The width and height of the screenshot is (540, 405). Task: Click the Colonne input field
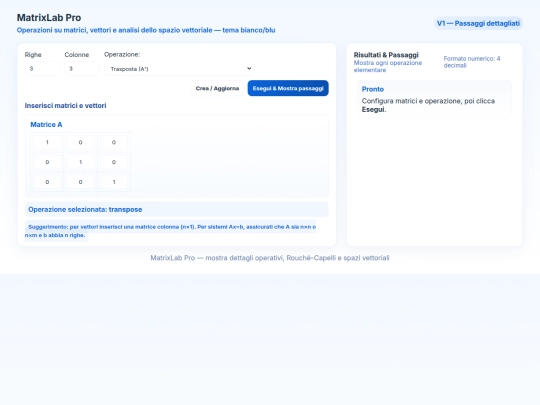point(82,69)
